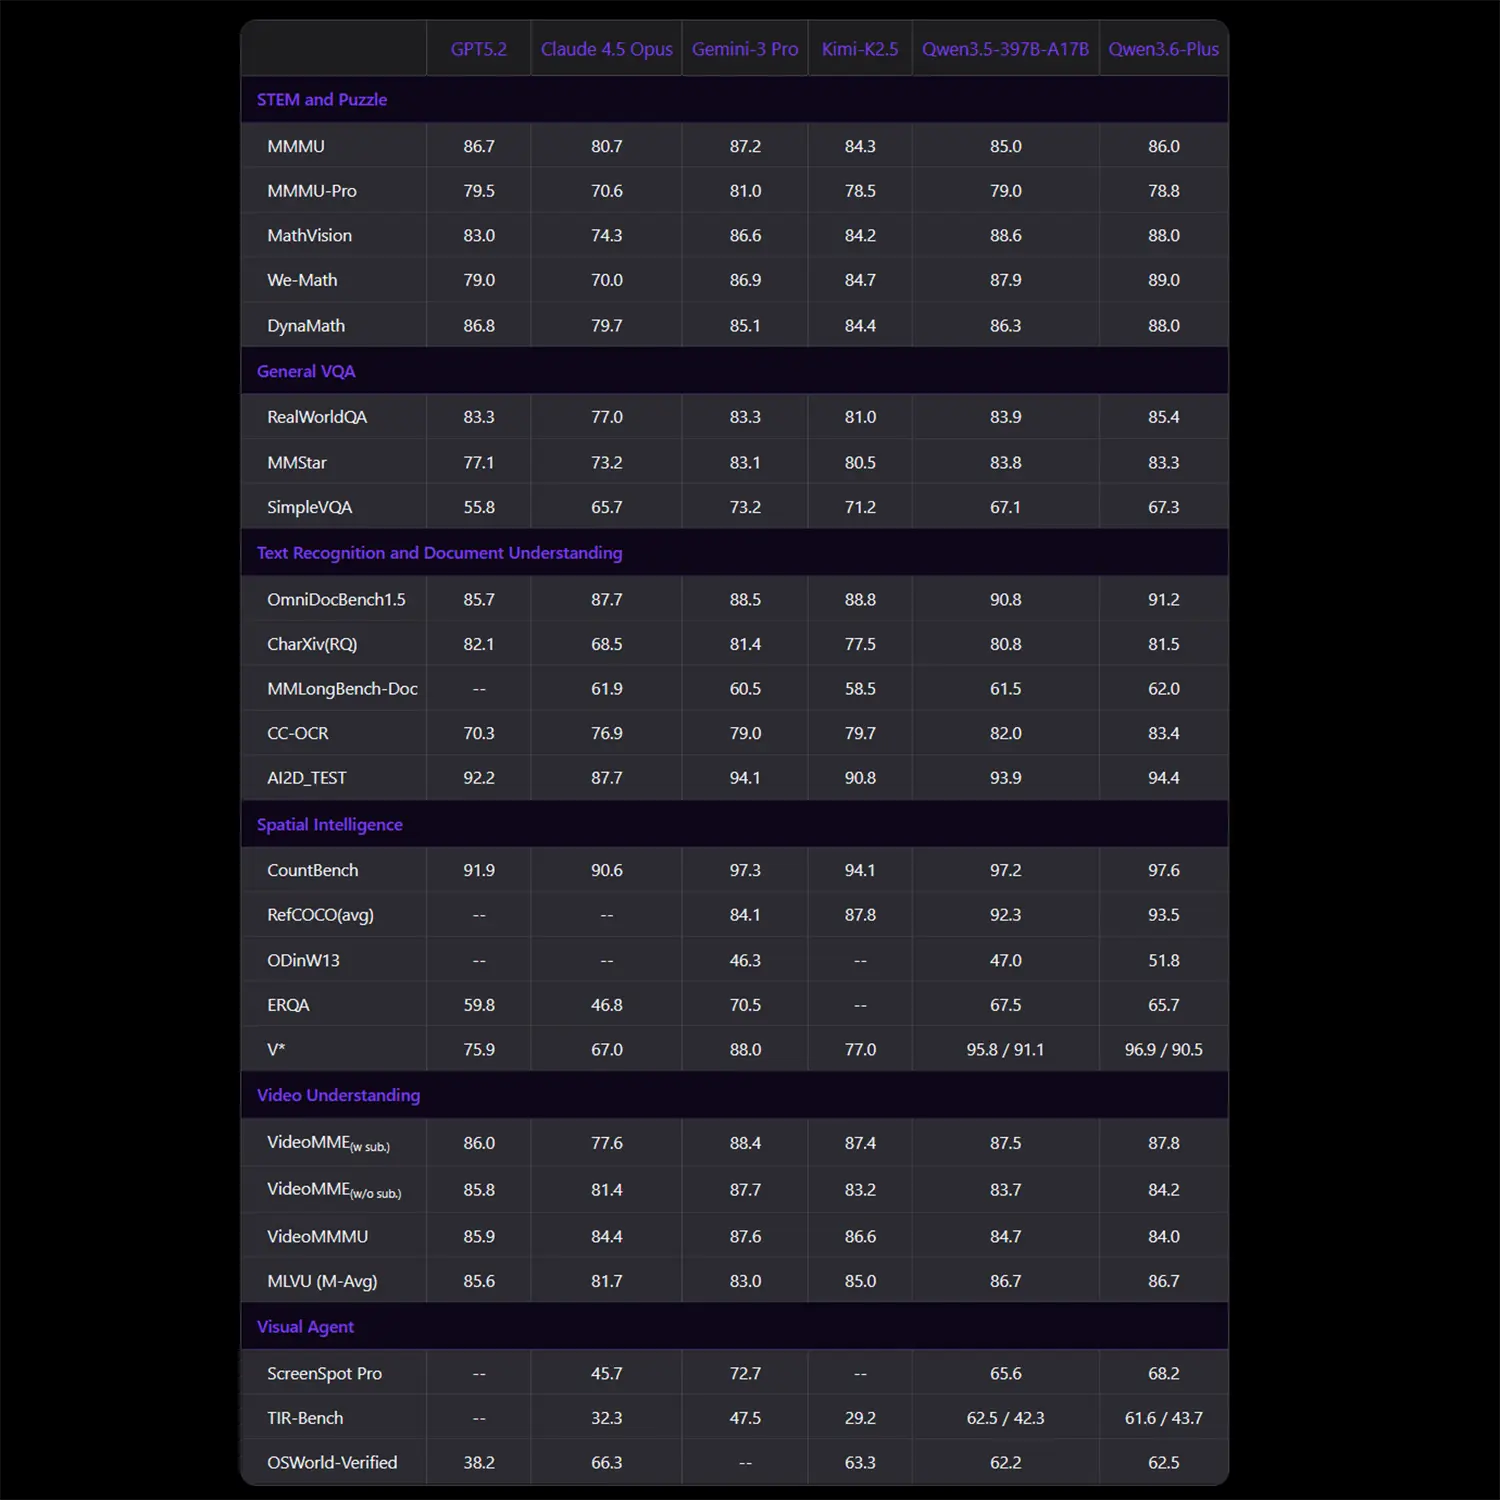This screenshot has height=1500, width=1500.
Task: Click the OSWorld-Verified row label
Action: tap(332, 1462)
